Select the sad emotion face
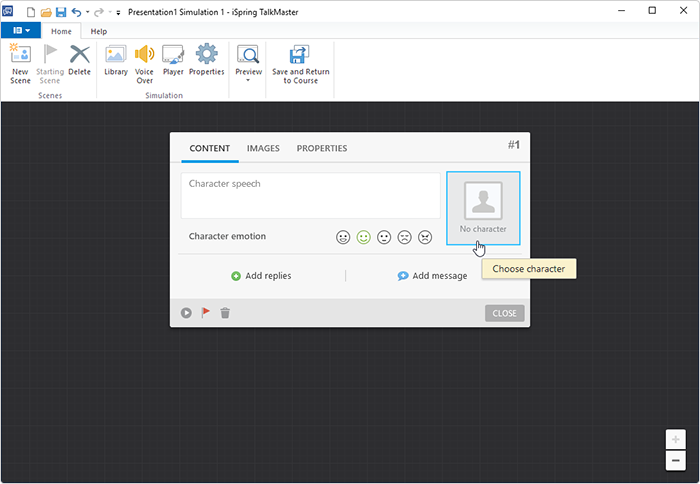The width and height of the screenshot is (700, 484). point(404,237)
